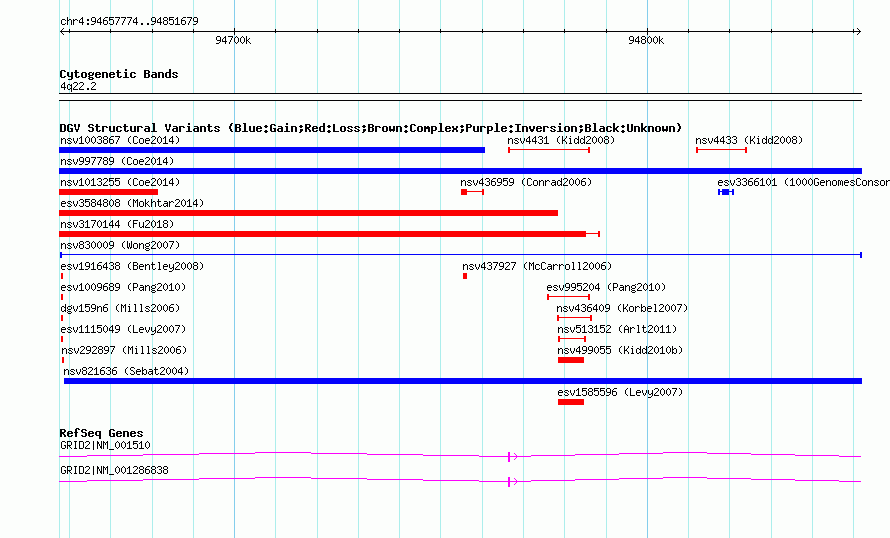Image resolution: width=890 pixels, height=538 pixels.
Task: Open nsv513152 (Arlt2011) variant label
Action: (x=617, y=329)
